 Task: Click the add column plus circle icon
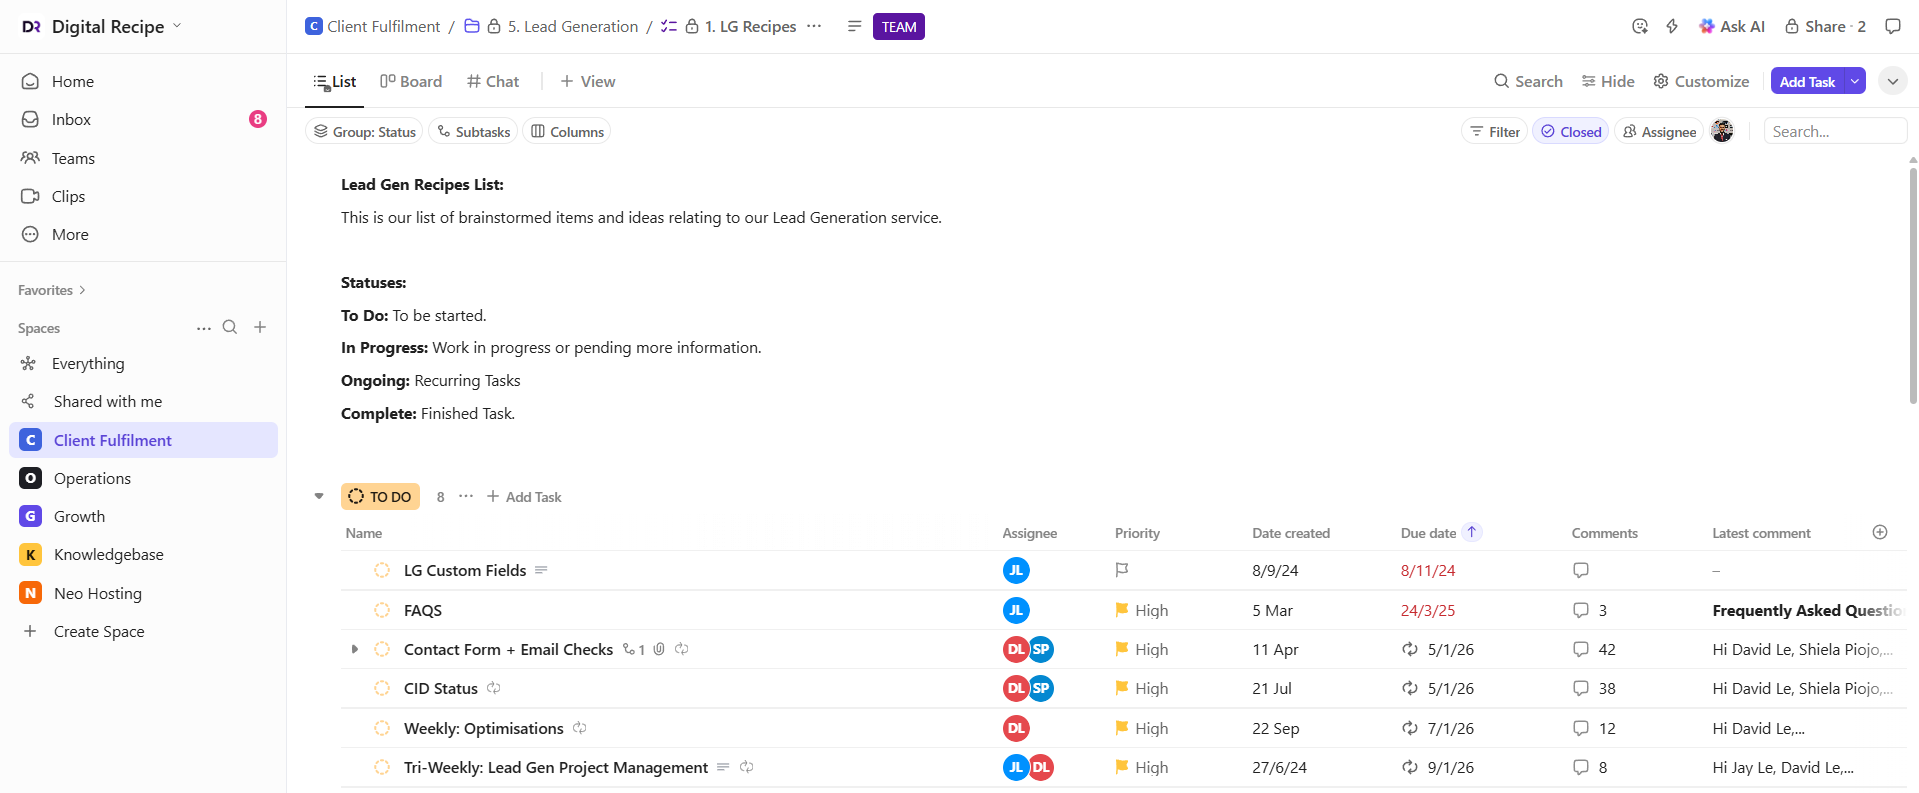[x=1879, y=532]
